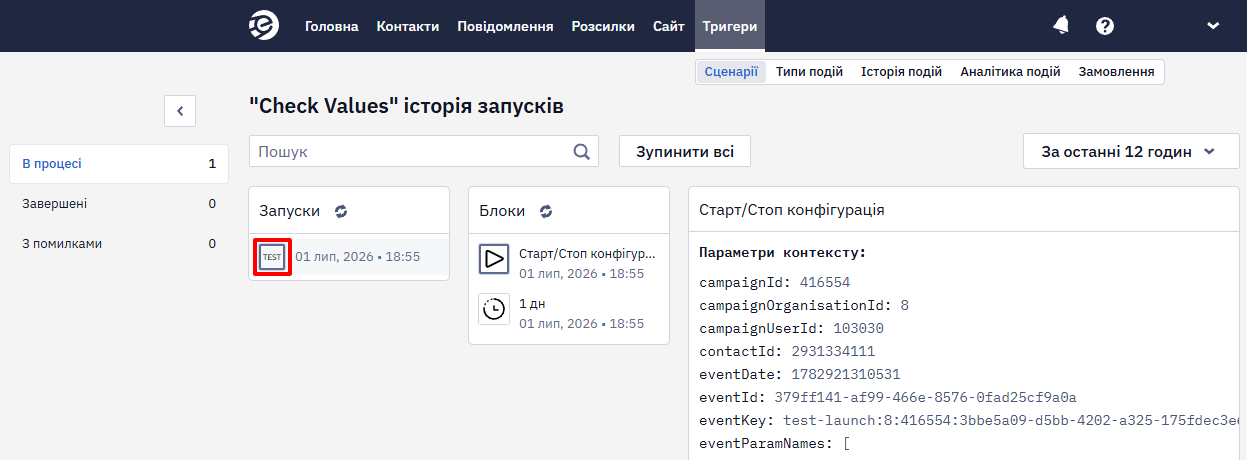Select the Старт/Стоп play block icon
The image size is (1247, 460).
(494, 258)
